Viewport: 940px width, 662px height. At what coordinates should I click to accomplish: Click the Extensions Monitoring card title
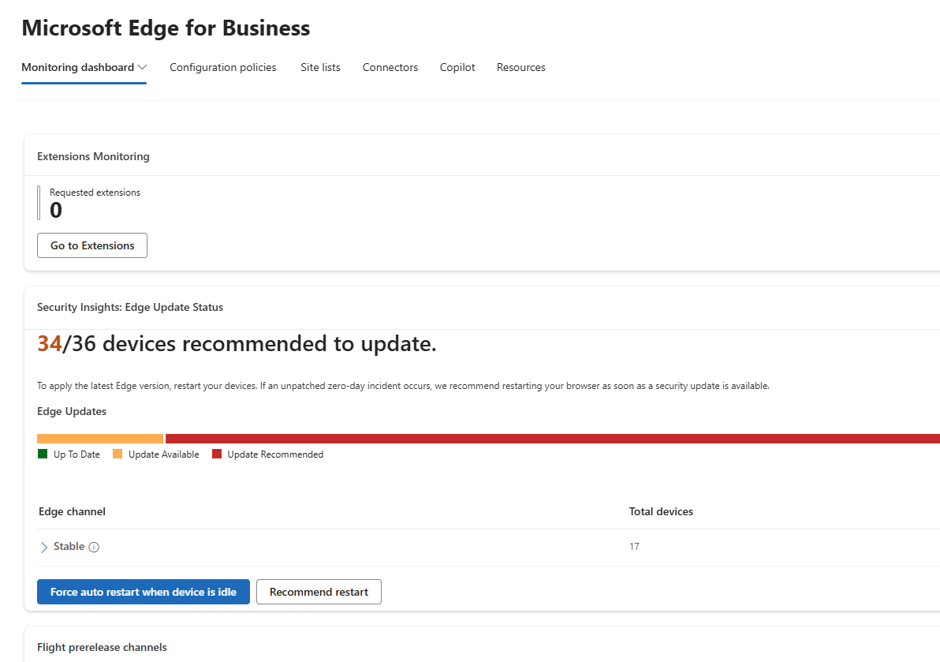94,157
